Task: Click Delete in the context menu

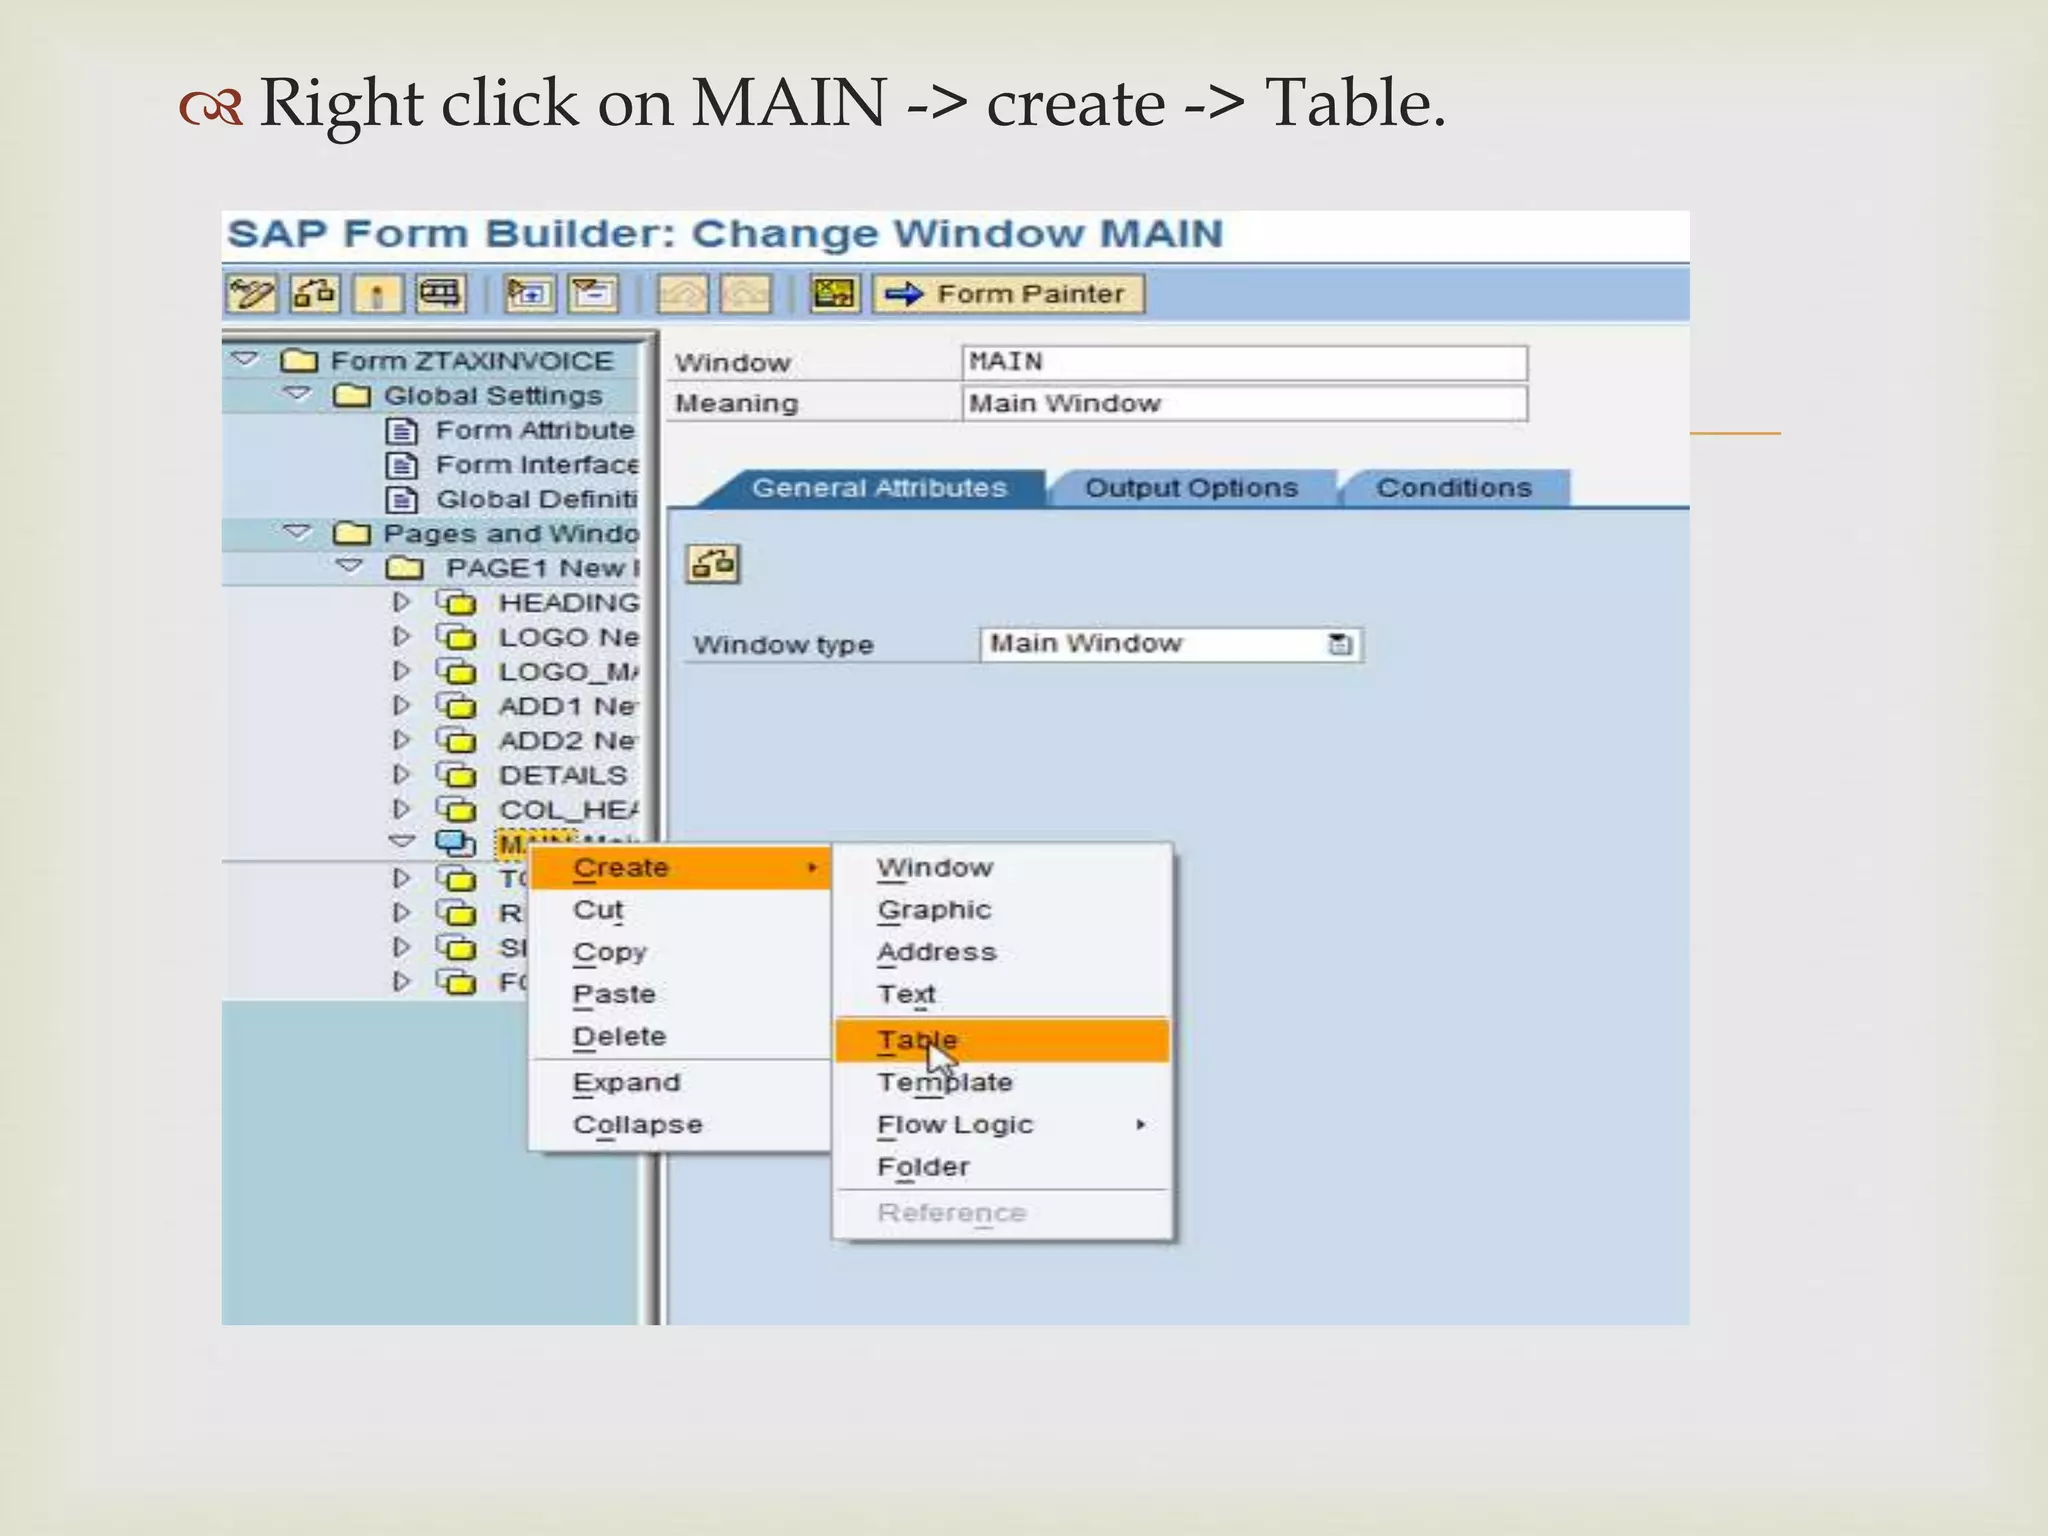Action: coord(619,1036)
